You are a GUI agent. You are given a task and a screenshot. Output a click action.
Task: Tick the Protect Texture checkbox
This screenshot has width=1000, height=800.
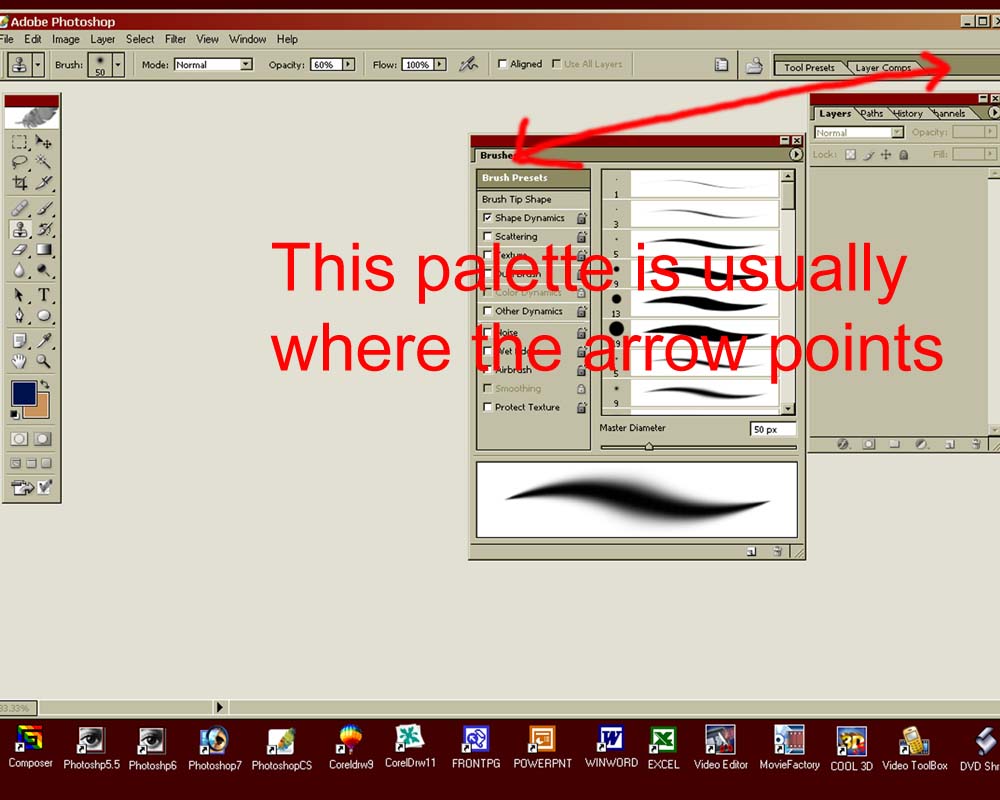(488, 407)
